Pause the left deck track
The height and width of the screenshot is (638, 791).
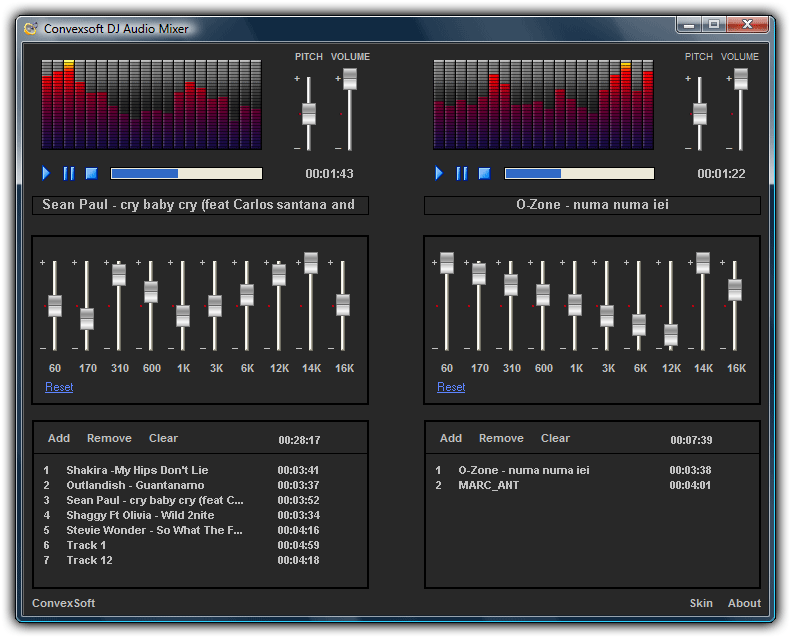point(69,174)
